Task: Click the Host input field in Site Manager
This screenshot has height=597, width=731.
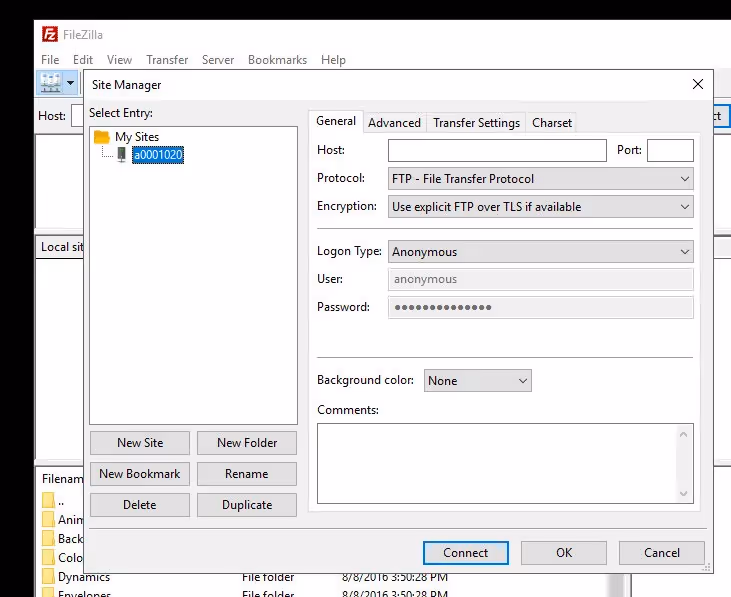Action: tap(497, 151)
